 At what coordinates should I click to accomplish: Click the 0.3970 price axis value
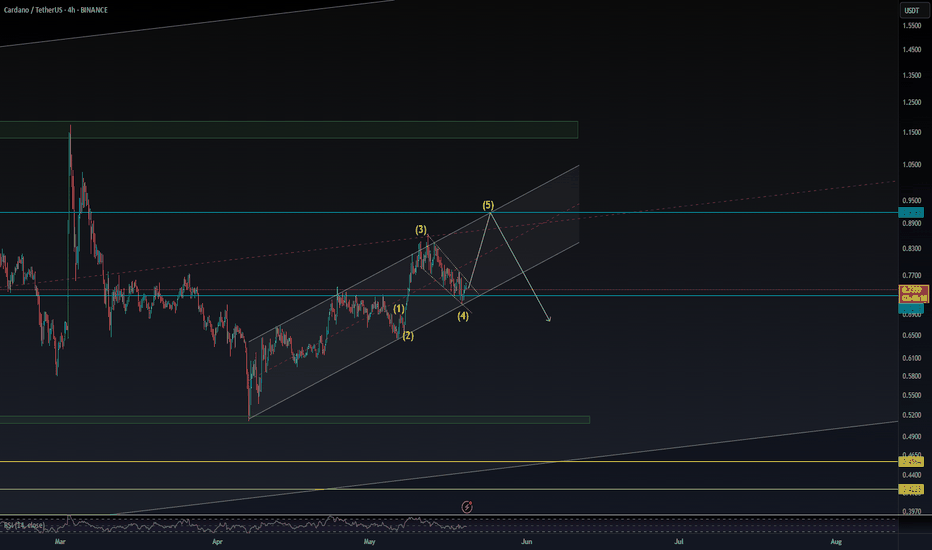[x=912, y=511]
